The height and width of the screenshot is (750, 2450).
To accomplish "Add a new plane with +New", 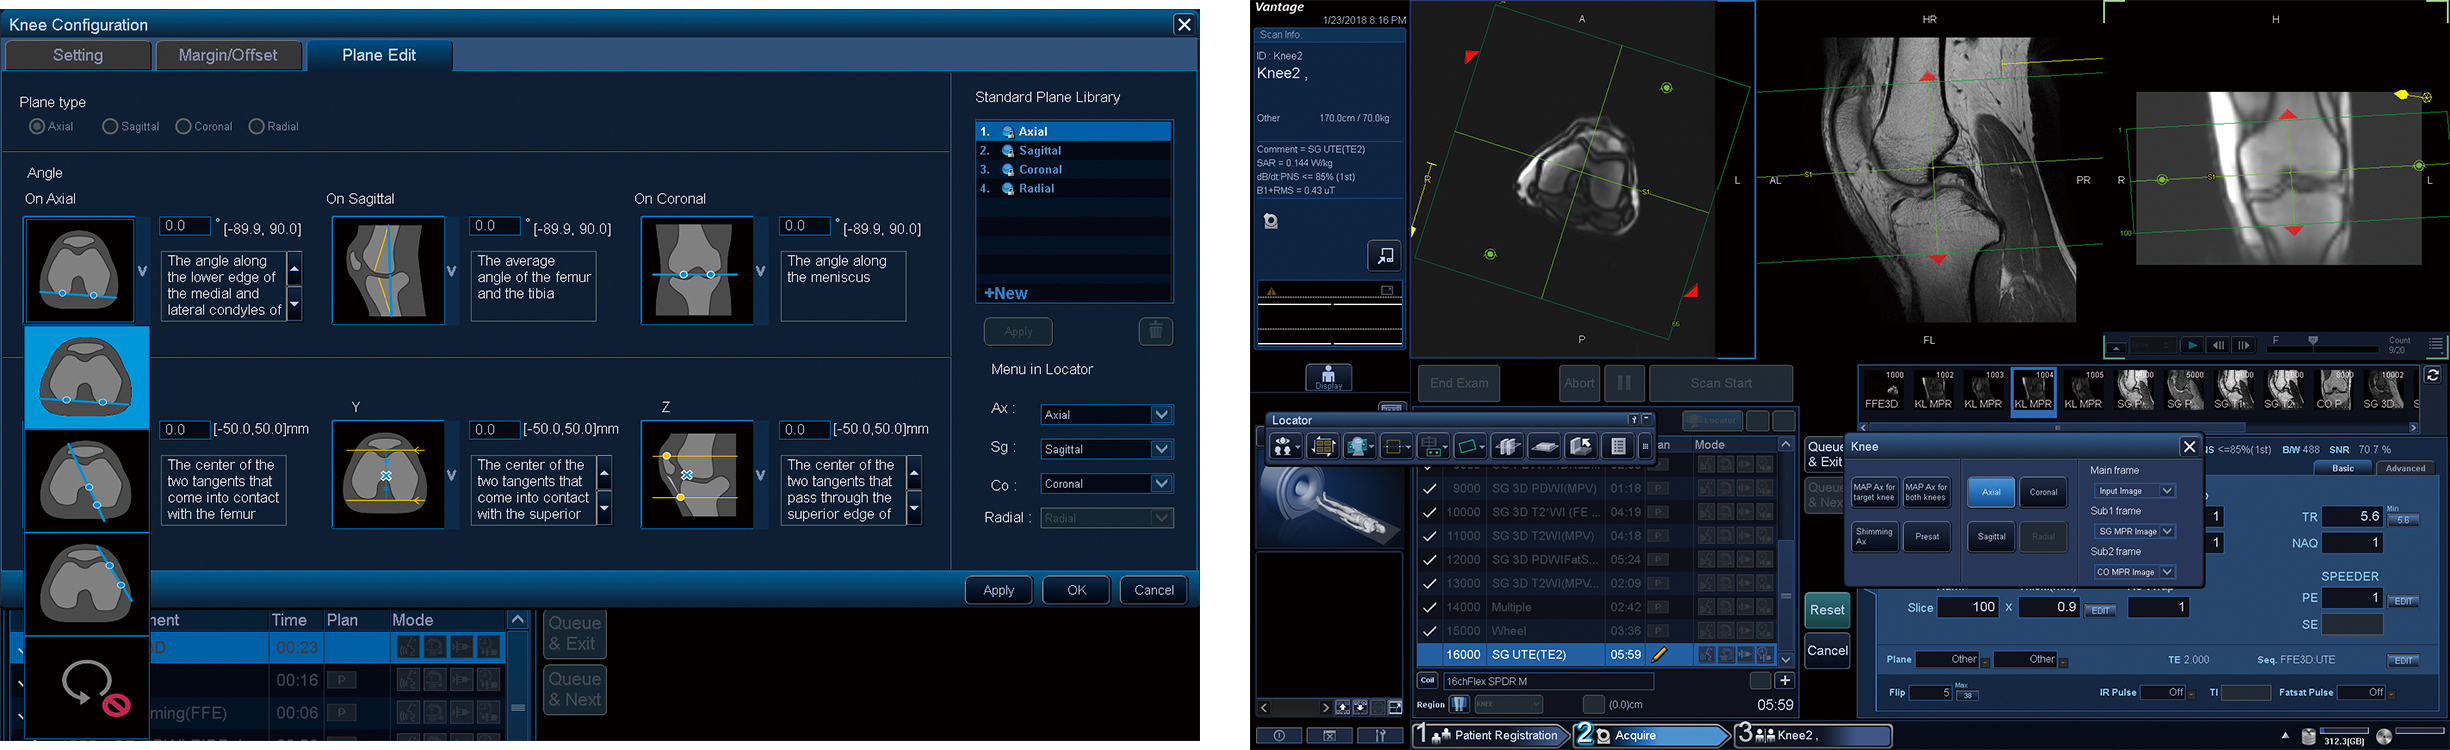I will pos(1006,293).
